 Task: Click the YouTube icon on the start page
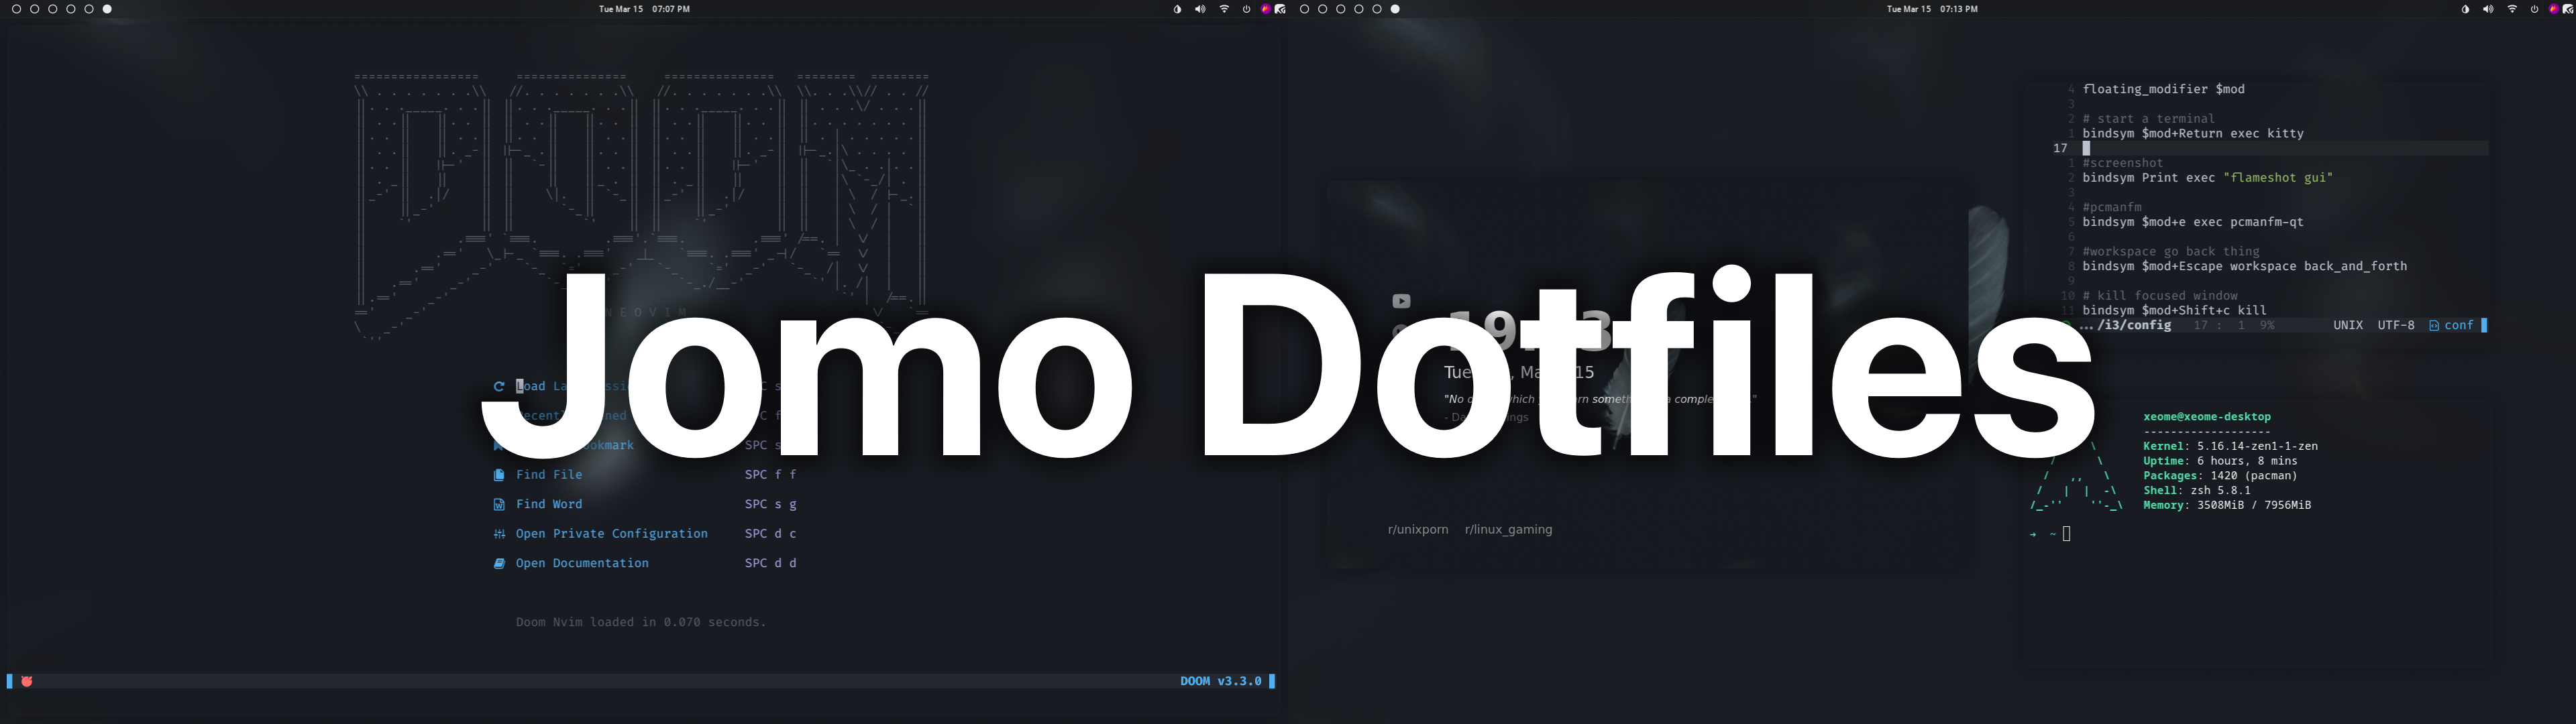coord(1401,301)
